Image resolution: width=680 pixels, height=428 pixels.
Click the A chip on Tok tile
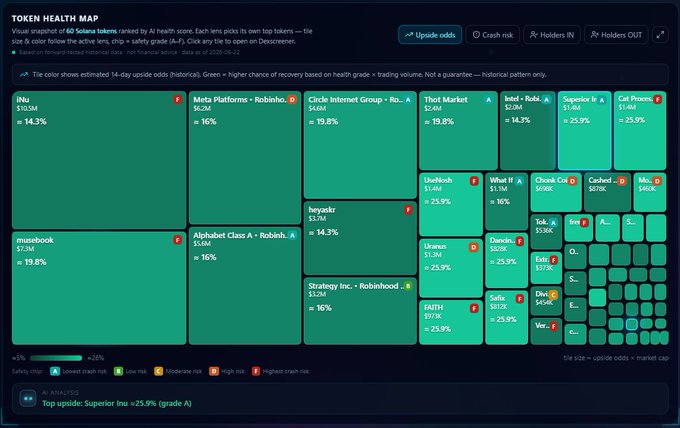(x=553, y=223)
